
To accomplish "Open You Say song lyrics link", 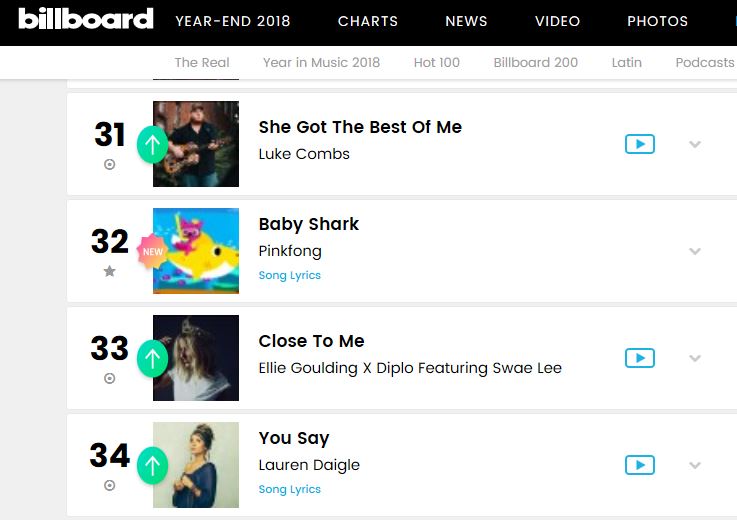I will (289, 489).
